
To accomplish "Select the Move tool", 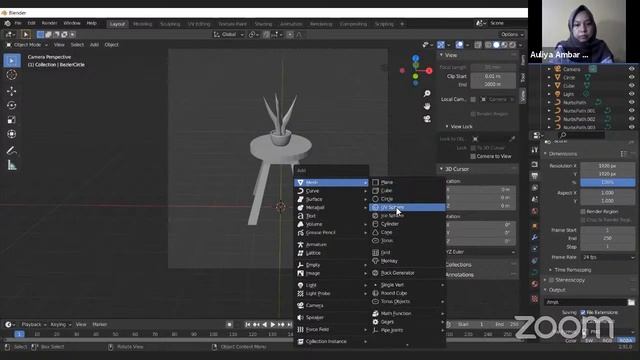I will point(12,91).
